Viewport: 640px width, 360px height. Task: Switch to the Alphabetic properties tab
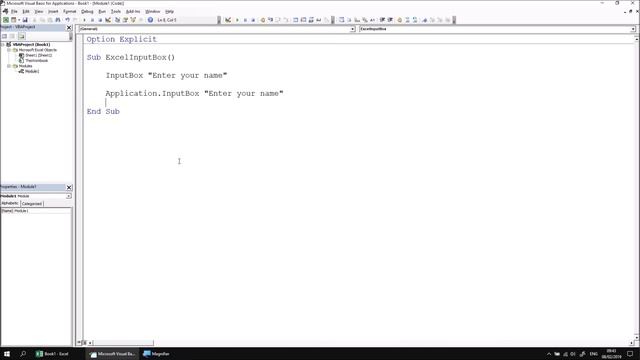(x=10, y=203)
